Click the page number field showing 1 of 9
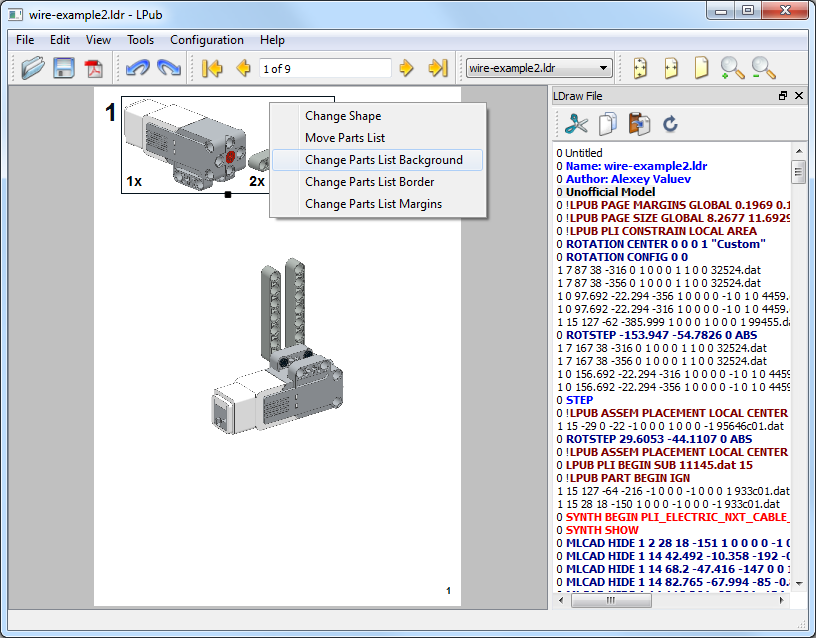Viewport: 816px width, 638px height. [x=325, y=68]
